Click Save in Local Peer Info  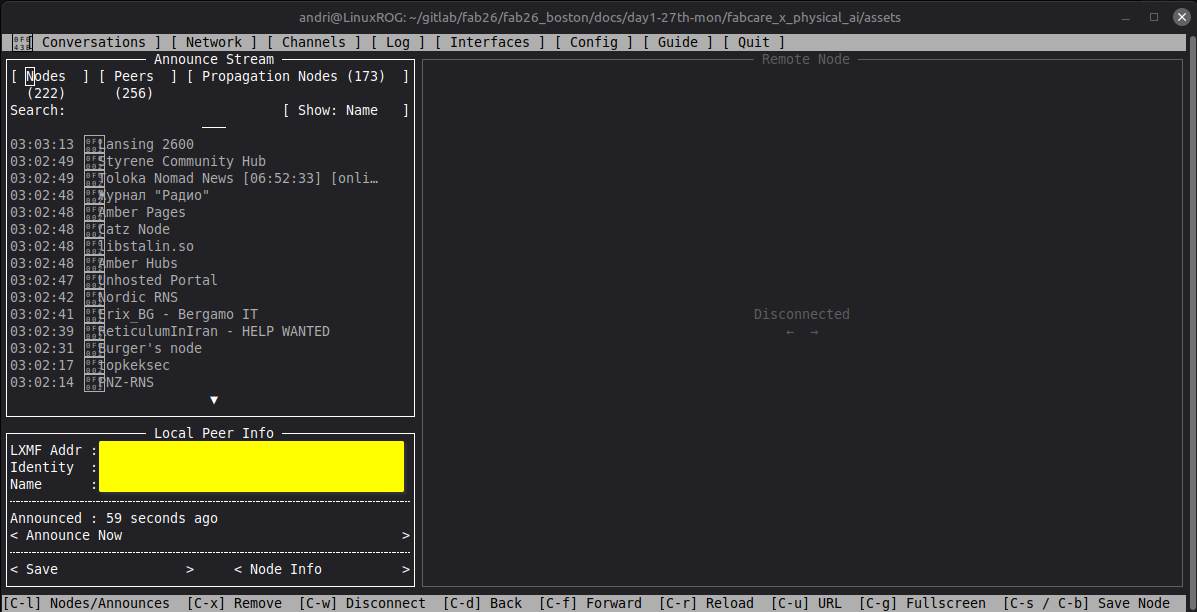pos(102,569)
